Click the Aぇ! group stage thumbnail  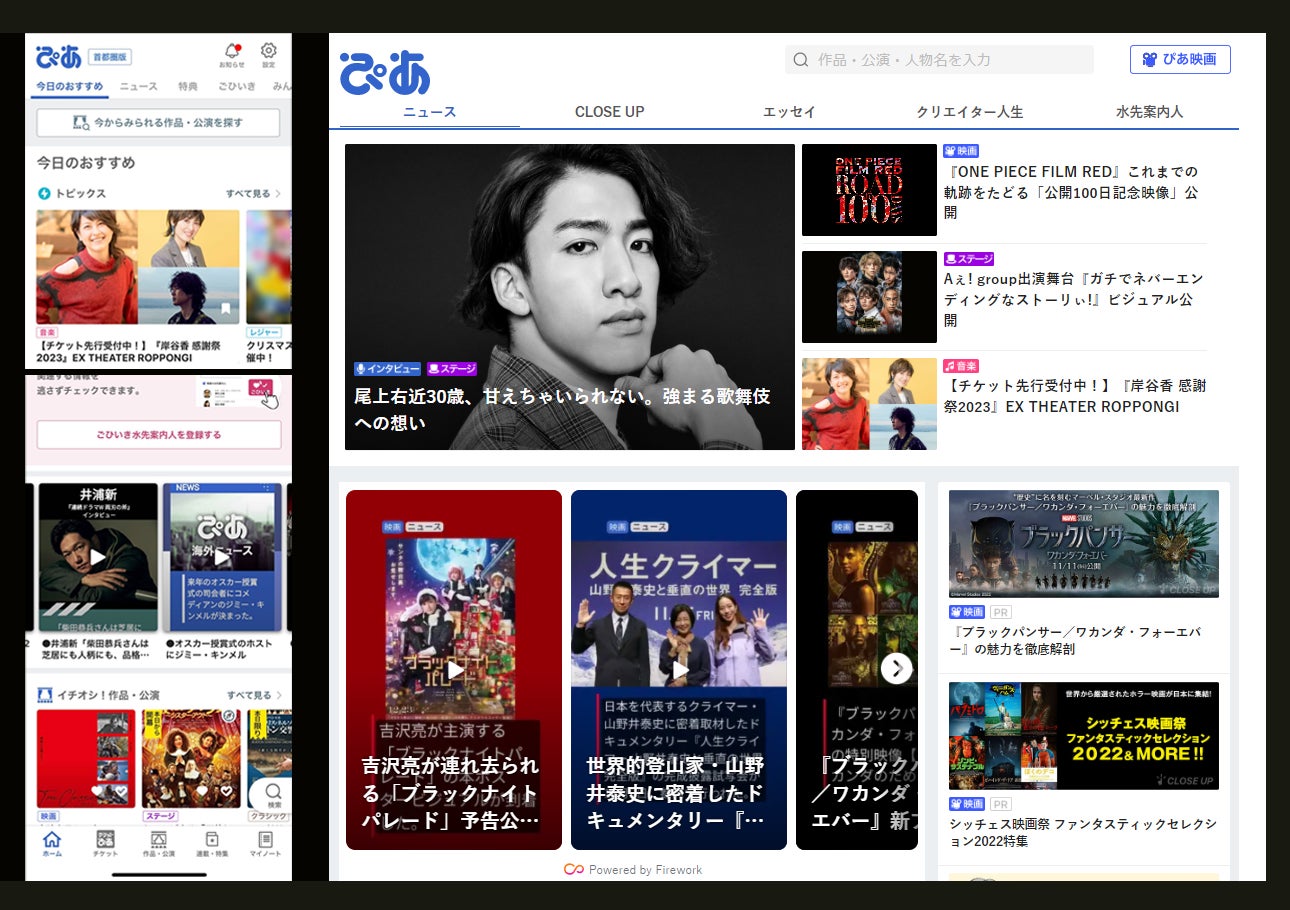tap(869, 297)
